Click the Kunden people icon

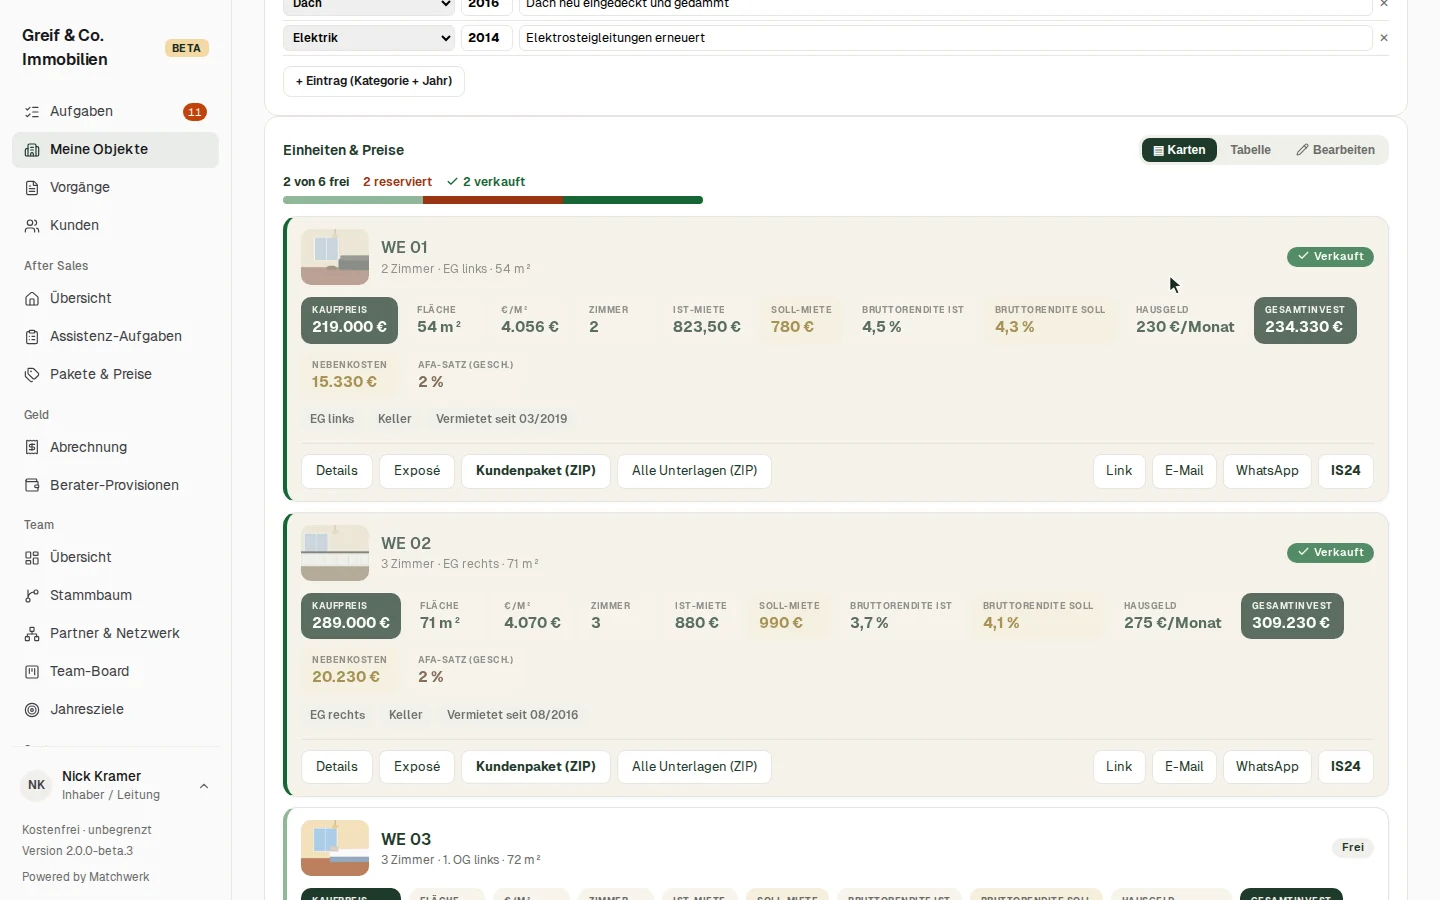pos(32,226)
